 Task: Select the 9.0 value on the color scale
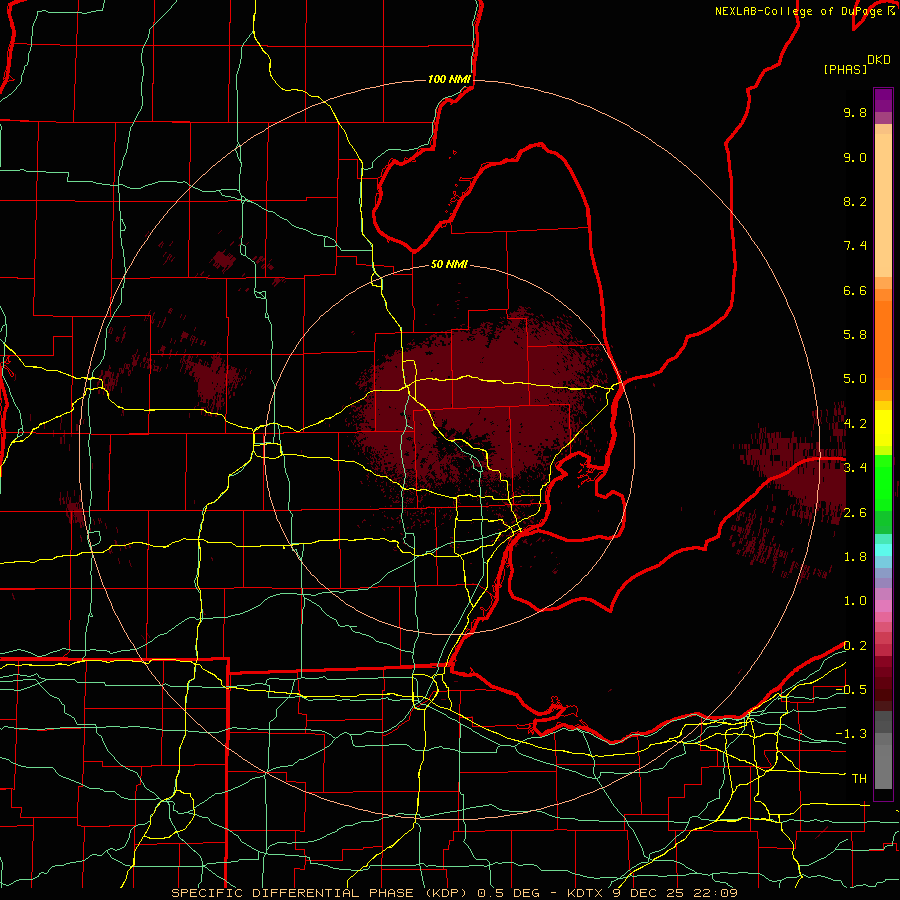tap(855, 157)
